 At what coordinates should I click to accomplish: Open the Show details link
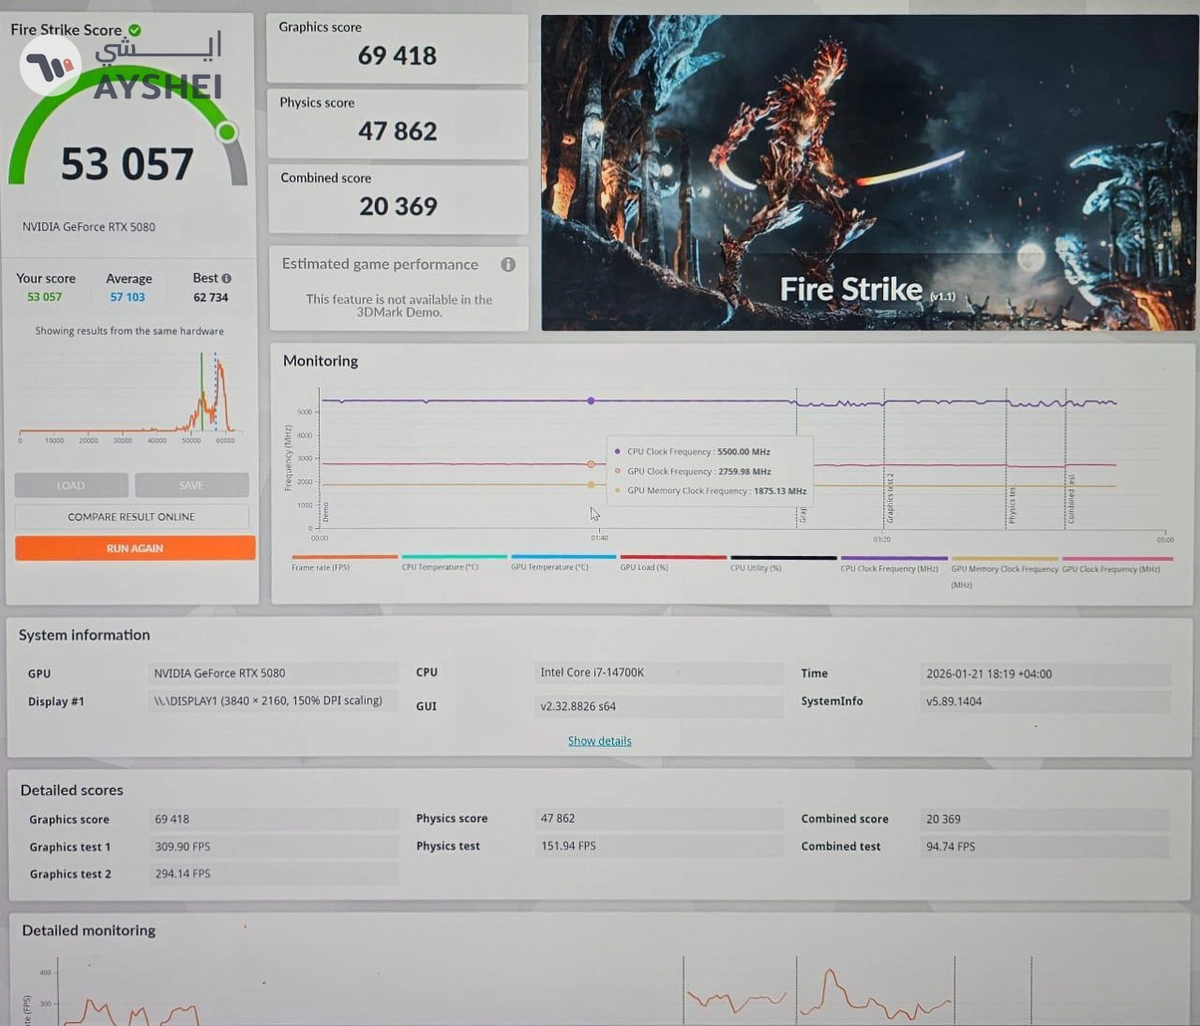click(x=599, y=741)
